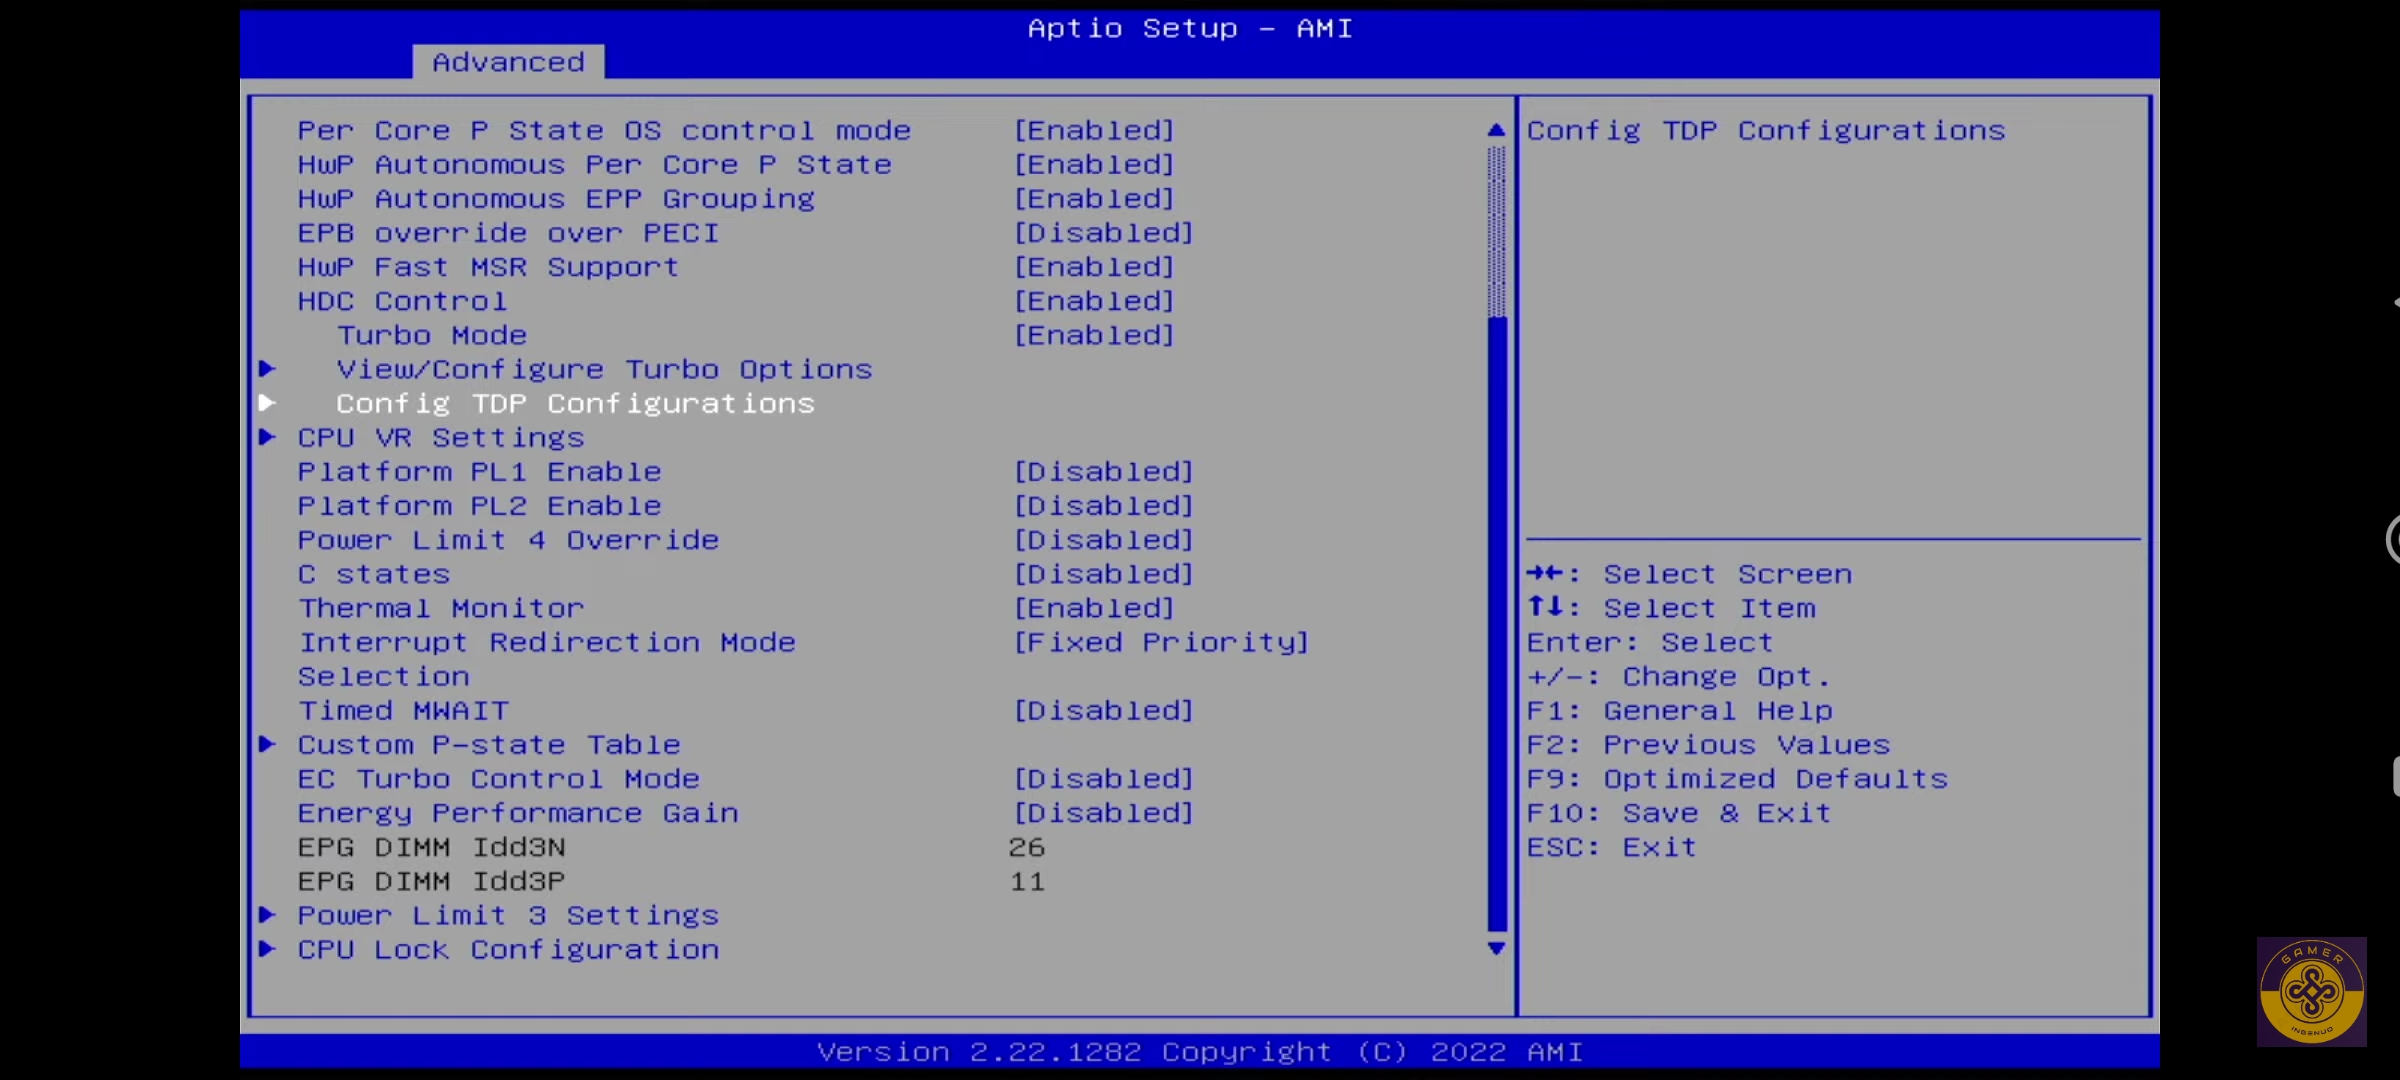Click F10: Save & Exit hint
Image resolution: width=2400 pixels, height=1080 pixels.
[x=1678, y=813]
